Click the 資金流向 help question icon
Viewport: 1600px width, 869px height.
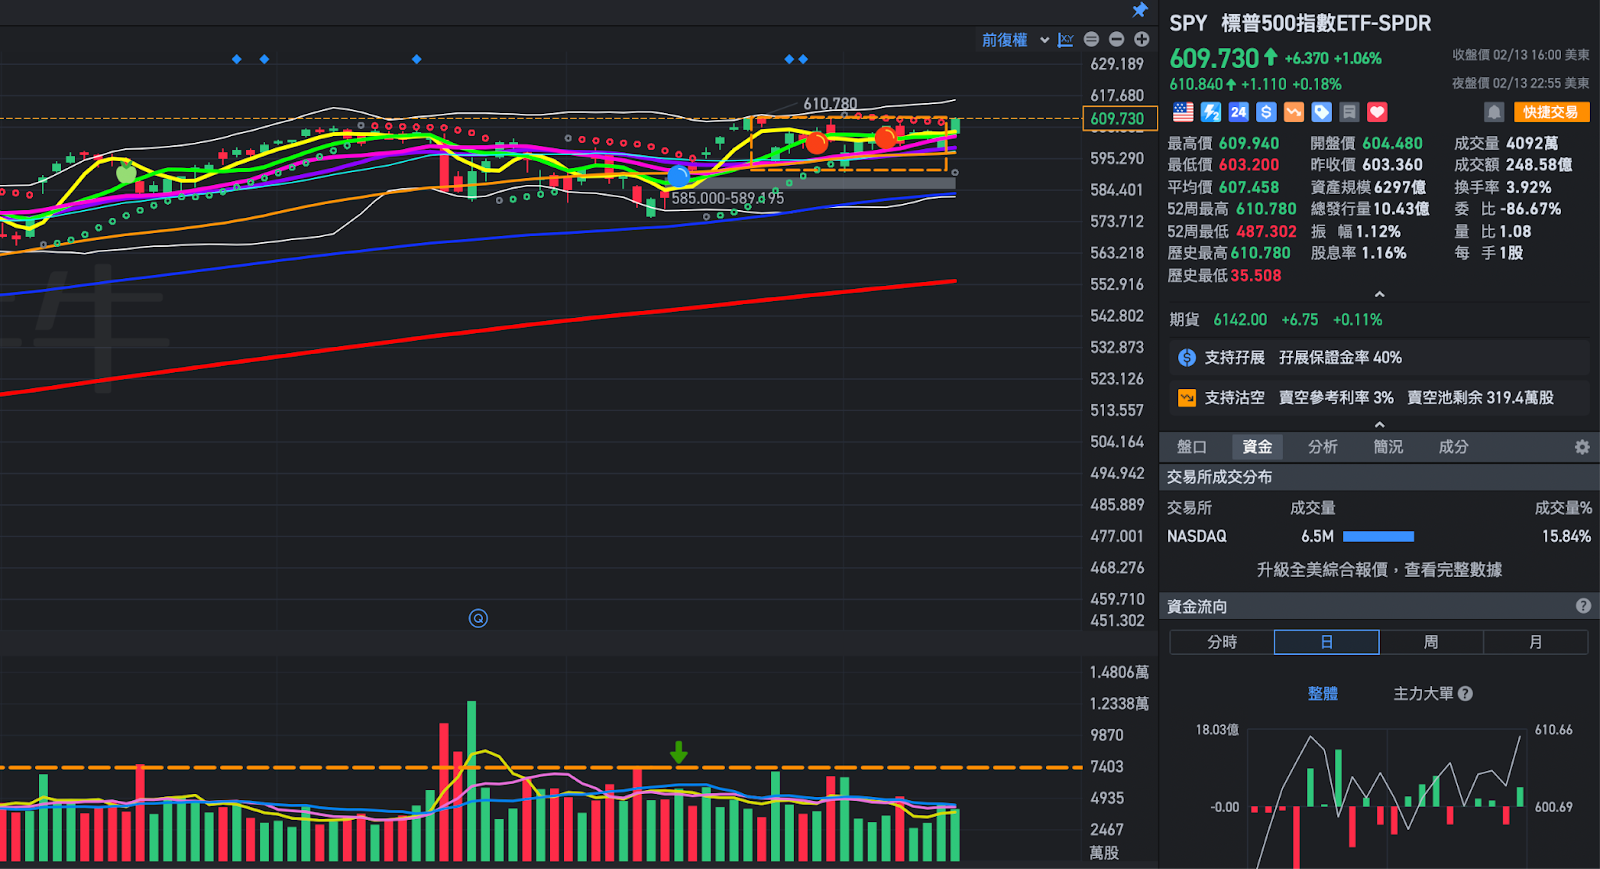pos(1583,606)
